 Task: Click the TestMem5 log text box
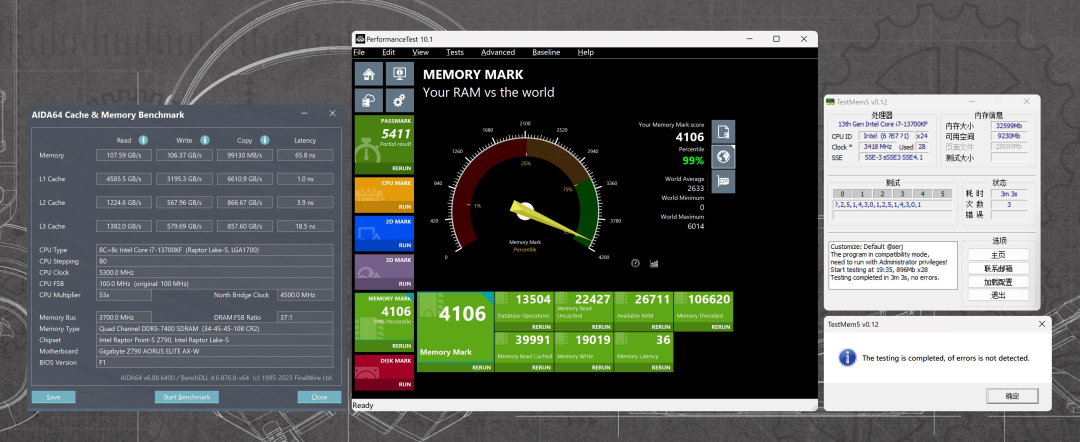tap(893, 266)
